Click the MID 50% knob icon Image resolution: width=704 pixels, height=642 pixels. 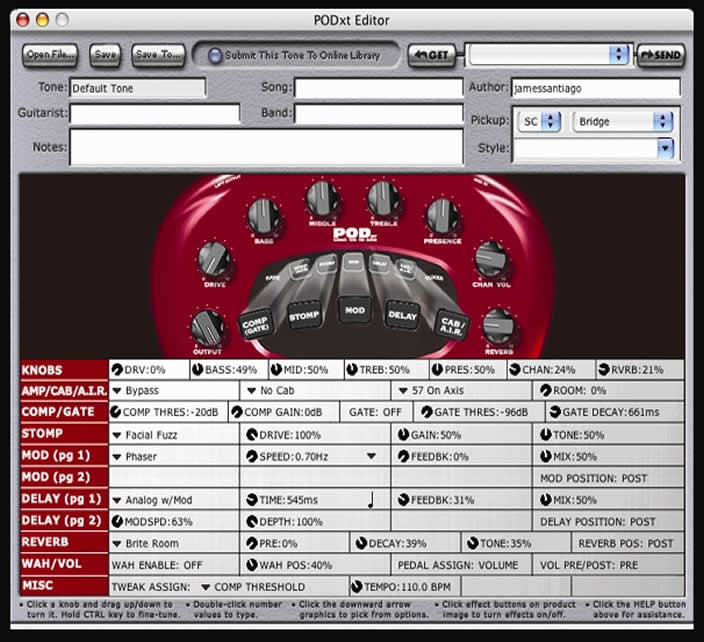tap(276, 369)
